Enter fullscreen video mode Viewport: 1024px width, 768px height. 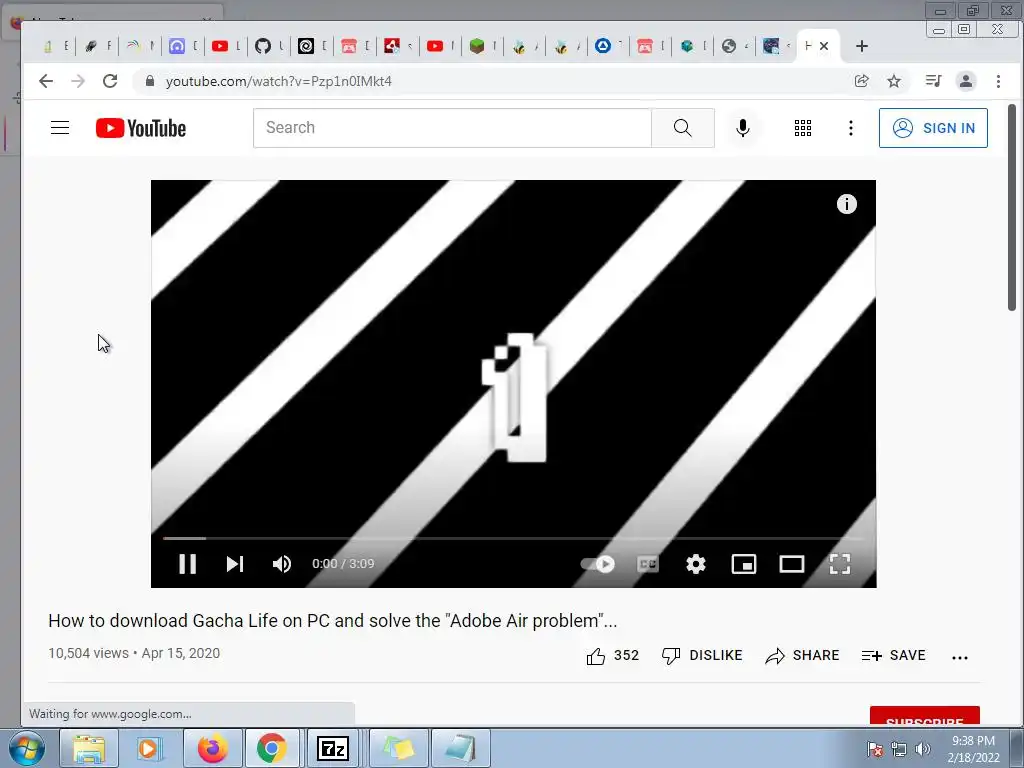click(840, 564)
